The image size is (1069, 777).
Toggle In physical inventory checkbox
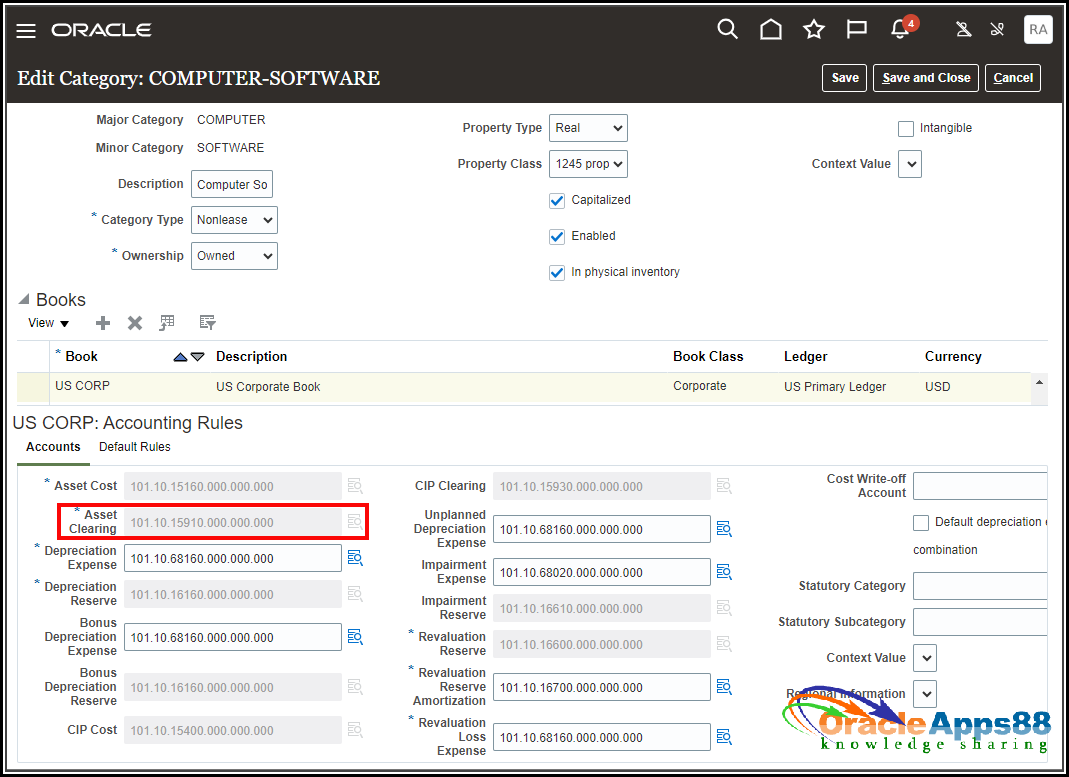(557, 273)
